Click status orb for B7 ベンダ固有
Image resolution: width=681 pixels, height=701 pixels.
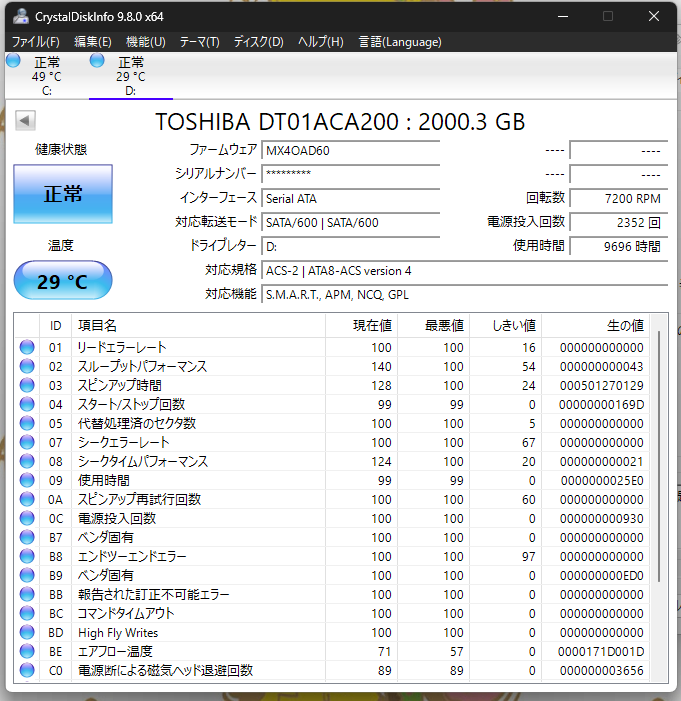(x=27, y=537)
